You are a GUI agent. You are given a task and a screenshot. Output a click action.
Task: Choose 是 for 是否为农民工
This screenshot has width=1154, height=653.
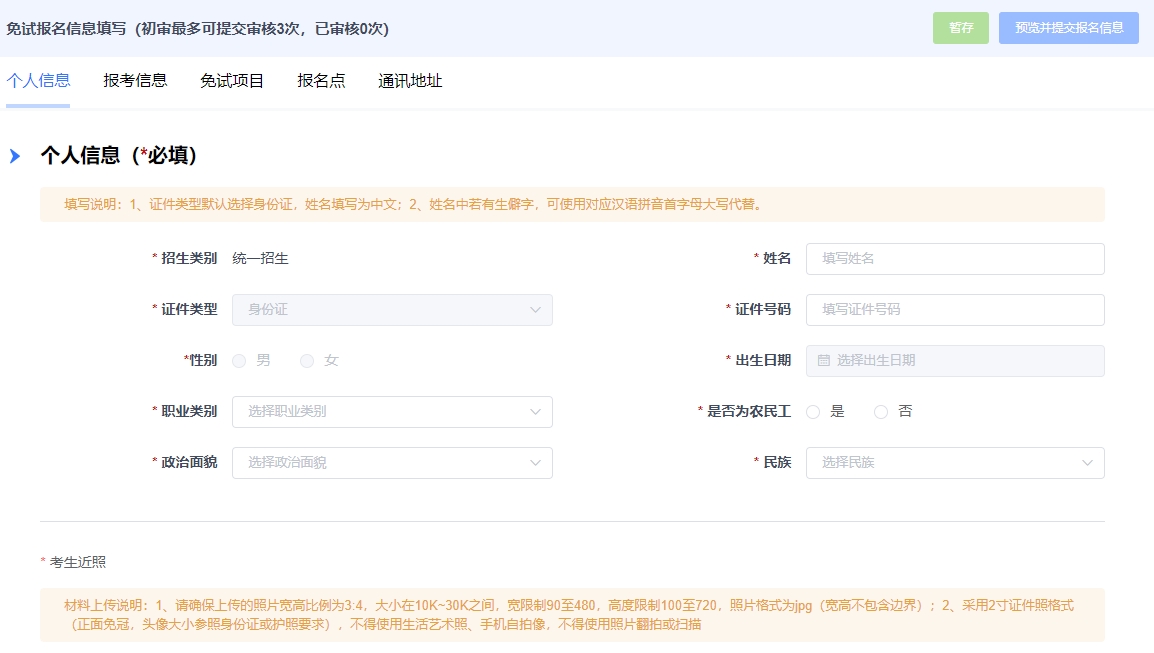pyautogui.click(x=813, y=412)
